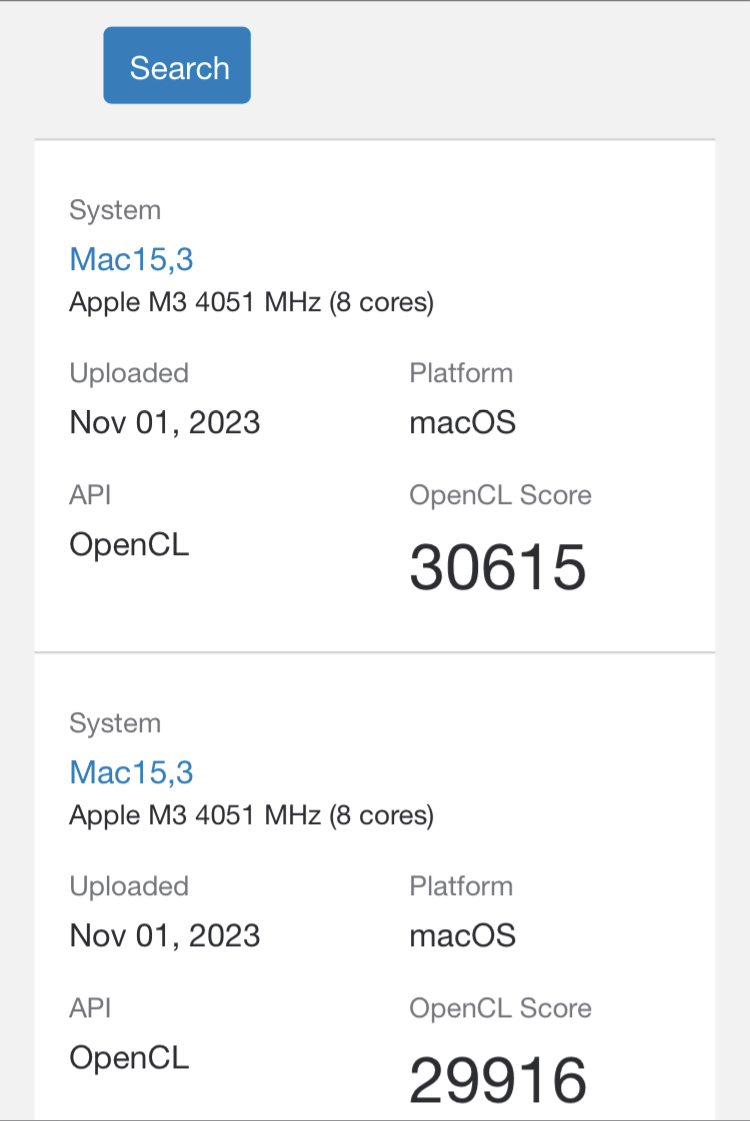Viewport: 750px width, 1121px height.
Task: Click macOS platform value in second card
Action: tap(463, 936)
